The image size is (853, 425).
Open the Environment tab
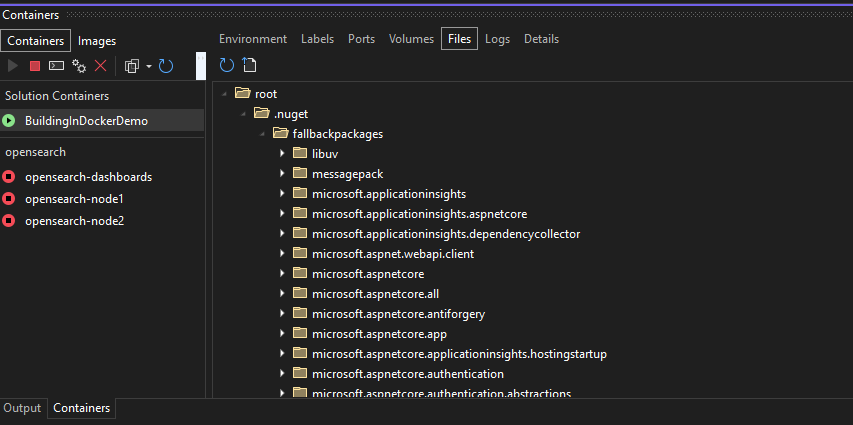pos(253,39)
